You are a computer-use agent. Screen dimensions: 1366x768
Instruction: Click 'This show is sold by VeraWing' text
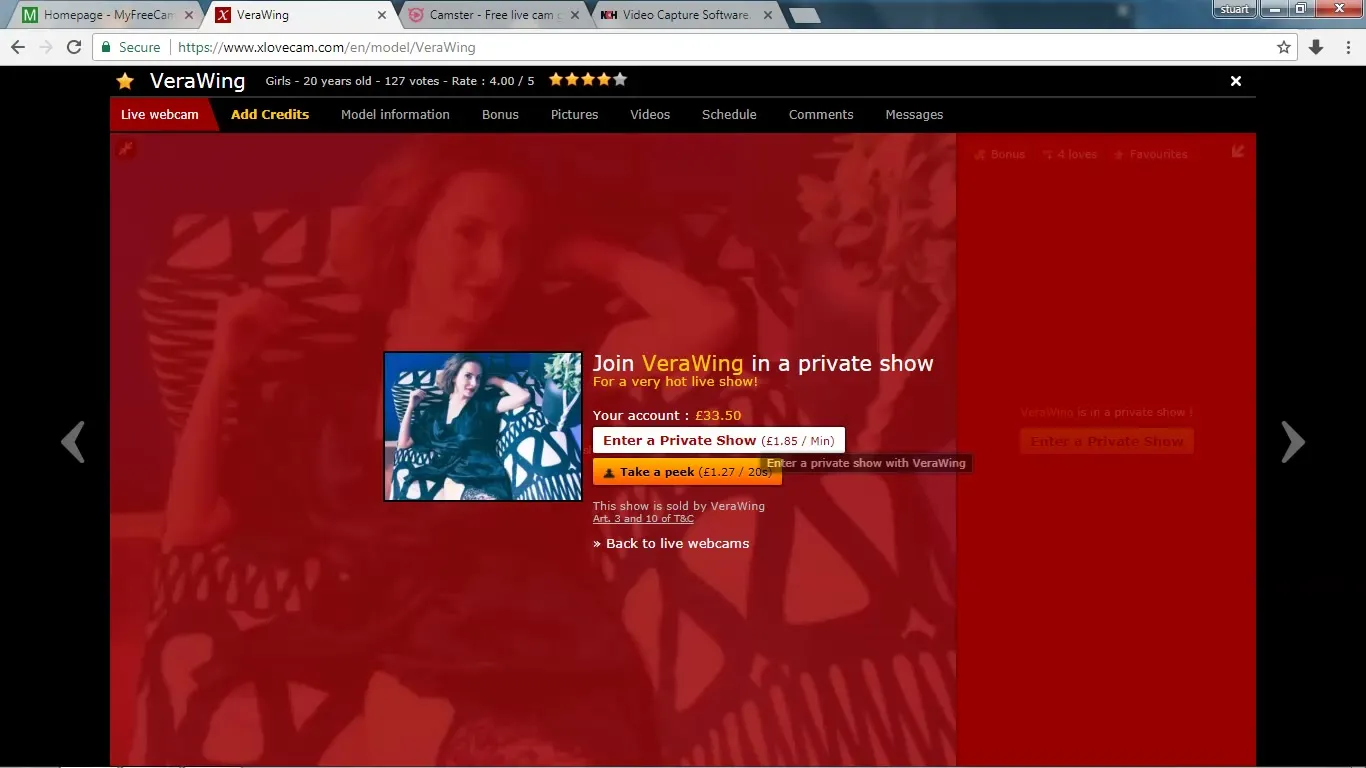(679, 506)
